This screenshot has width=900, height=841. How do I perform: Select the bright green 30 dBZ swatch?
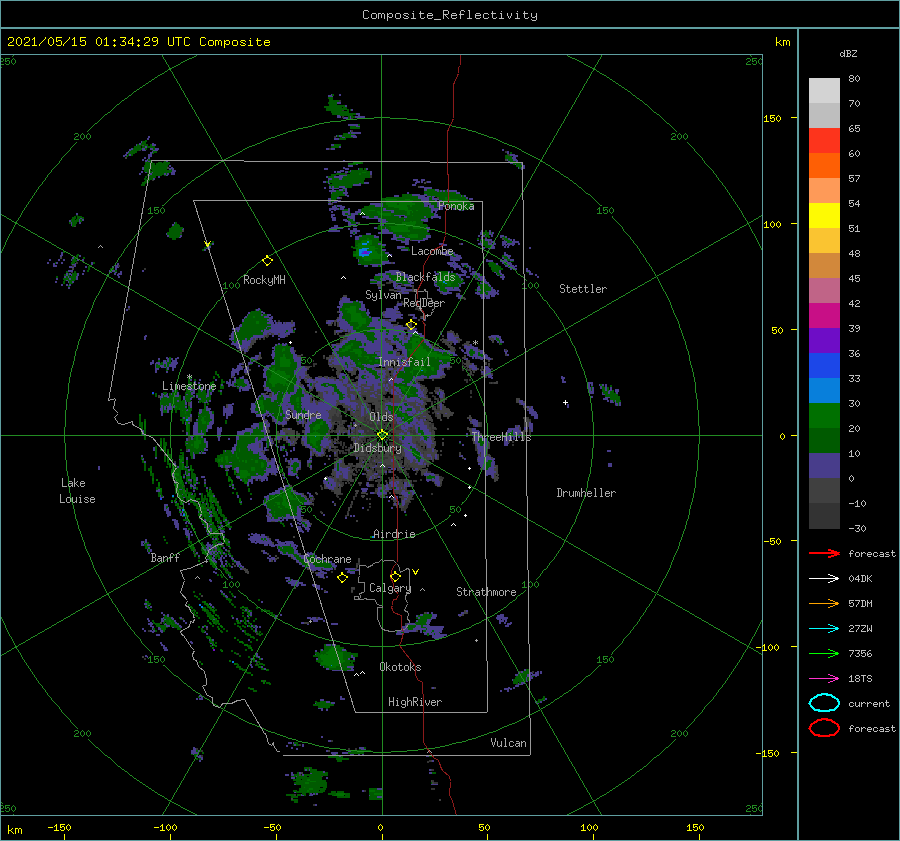point(824,416)
